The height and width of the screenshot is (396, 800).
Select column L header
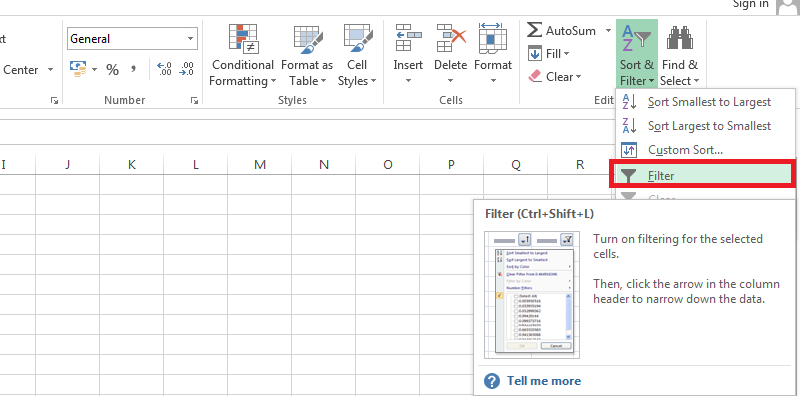pyautogui.click(x=195, y=165)
